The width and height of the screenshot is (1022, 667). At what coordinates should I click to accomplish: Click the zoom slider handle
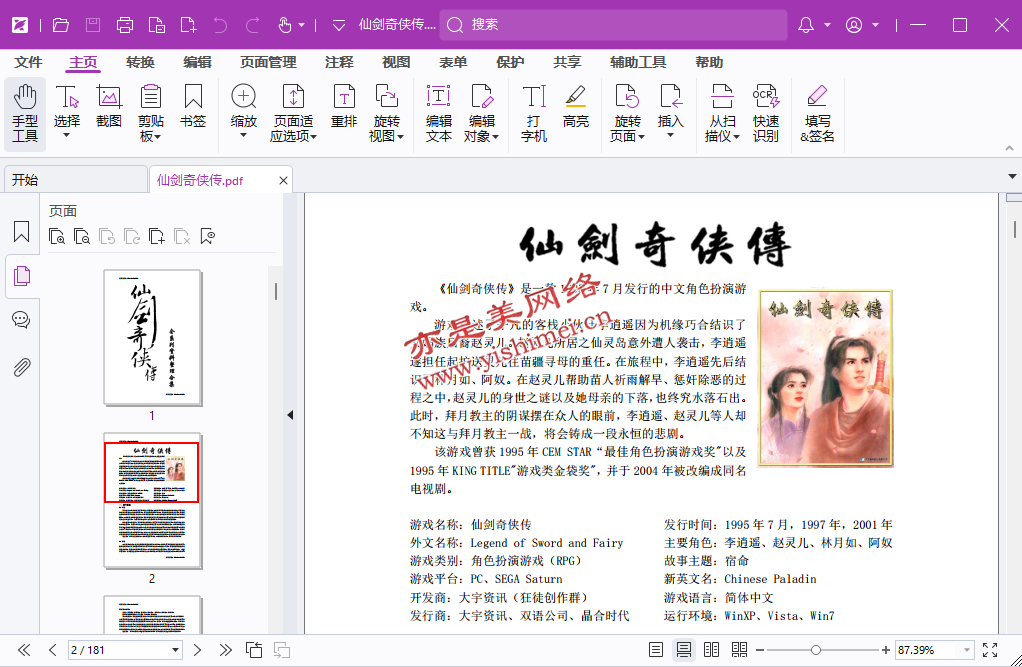click(x=815, y=650)
